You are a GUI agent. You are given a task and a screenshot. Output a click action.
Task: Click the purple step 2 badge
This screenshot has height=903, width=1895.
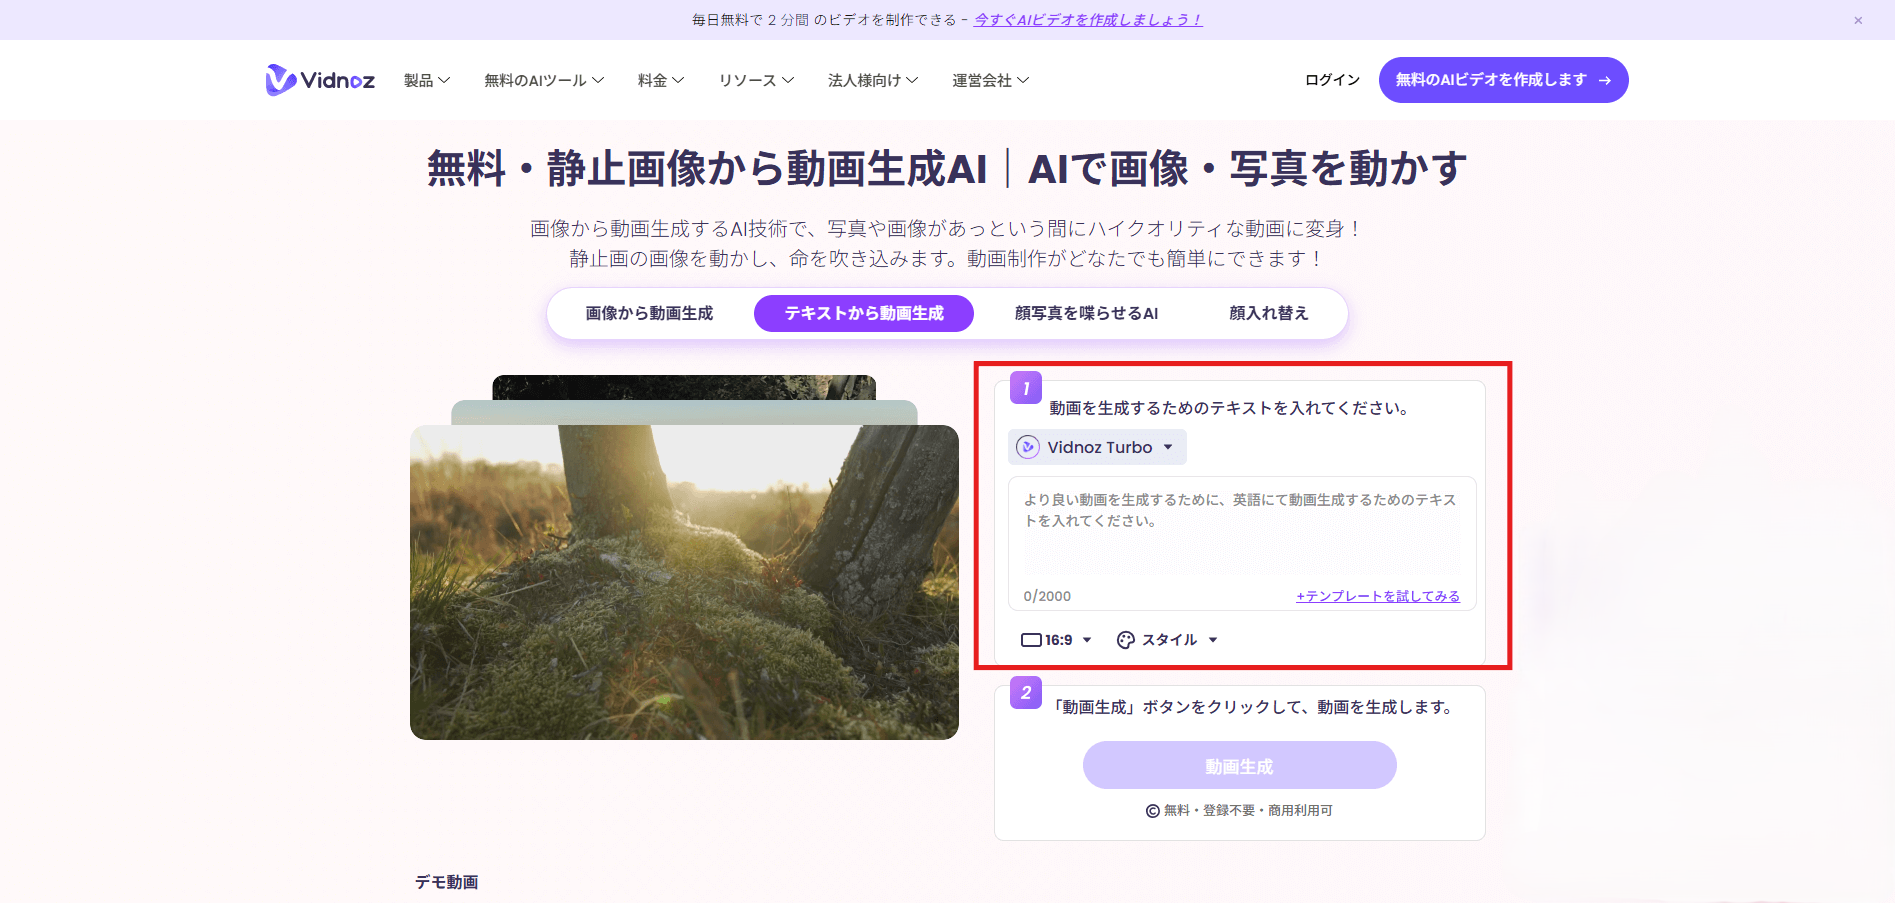pyautogui.click(x=1025, y=694)
